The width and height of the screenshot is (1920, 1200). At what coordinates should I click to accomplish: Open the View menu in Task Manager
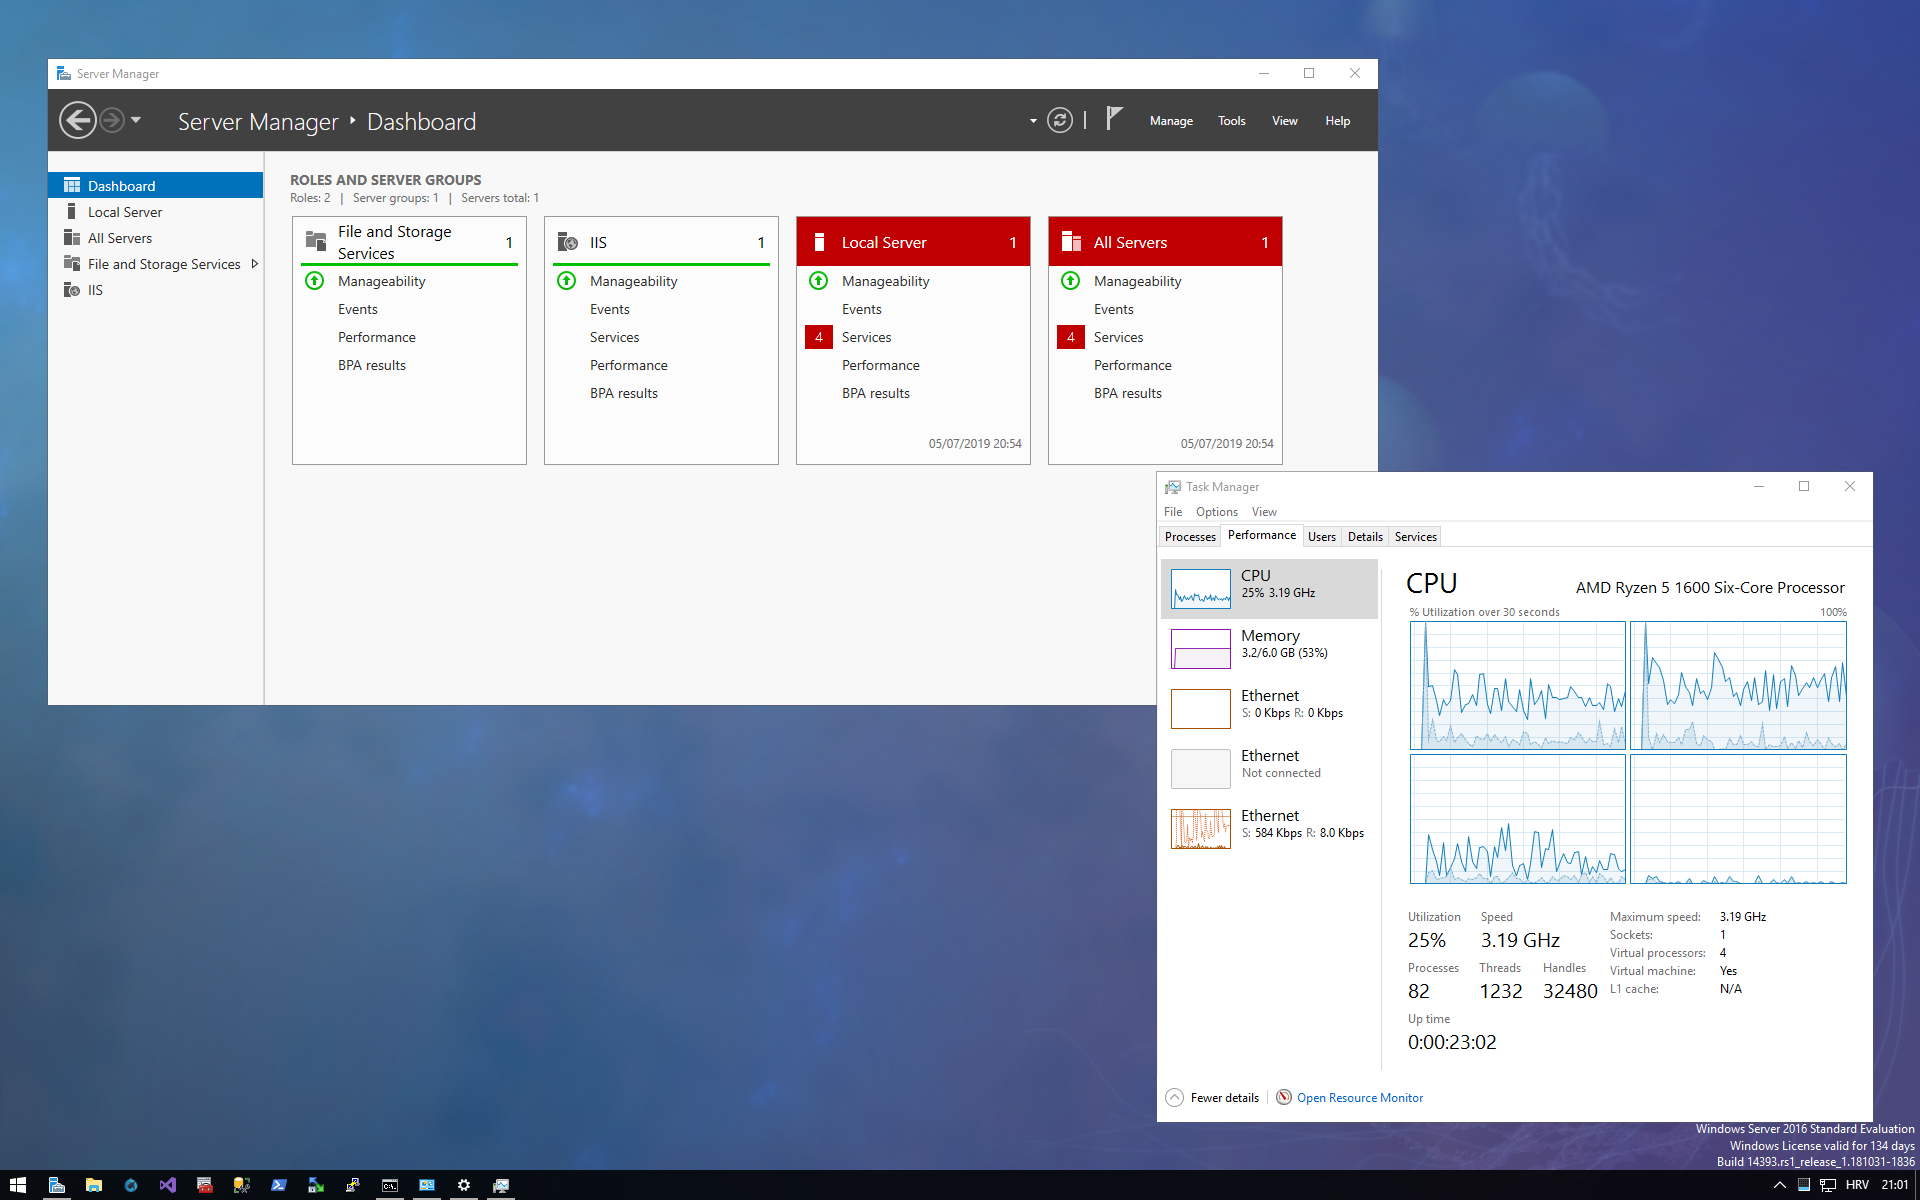tap(1264, 512)
